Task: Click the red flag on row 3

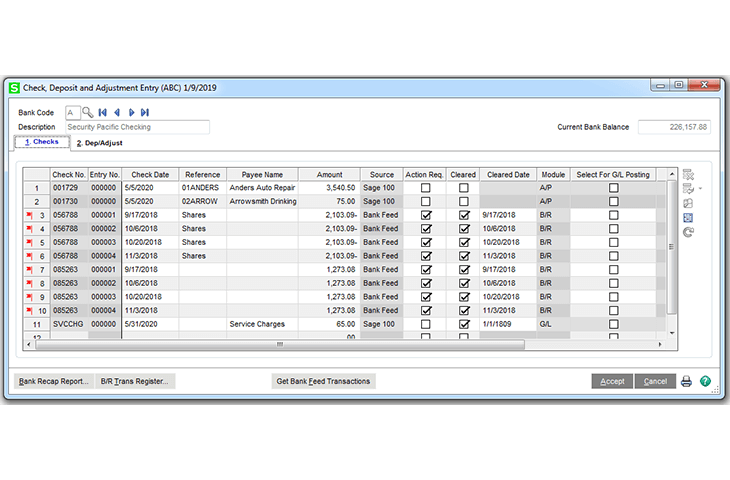Action: point(29,215)
